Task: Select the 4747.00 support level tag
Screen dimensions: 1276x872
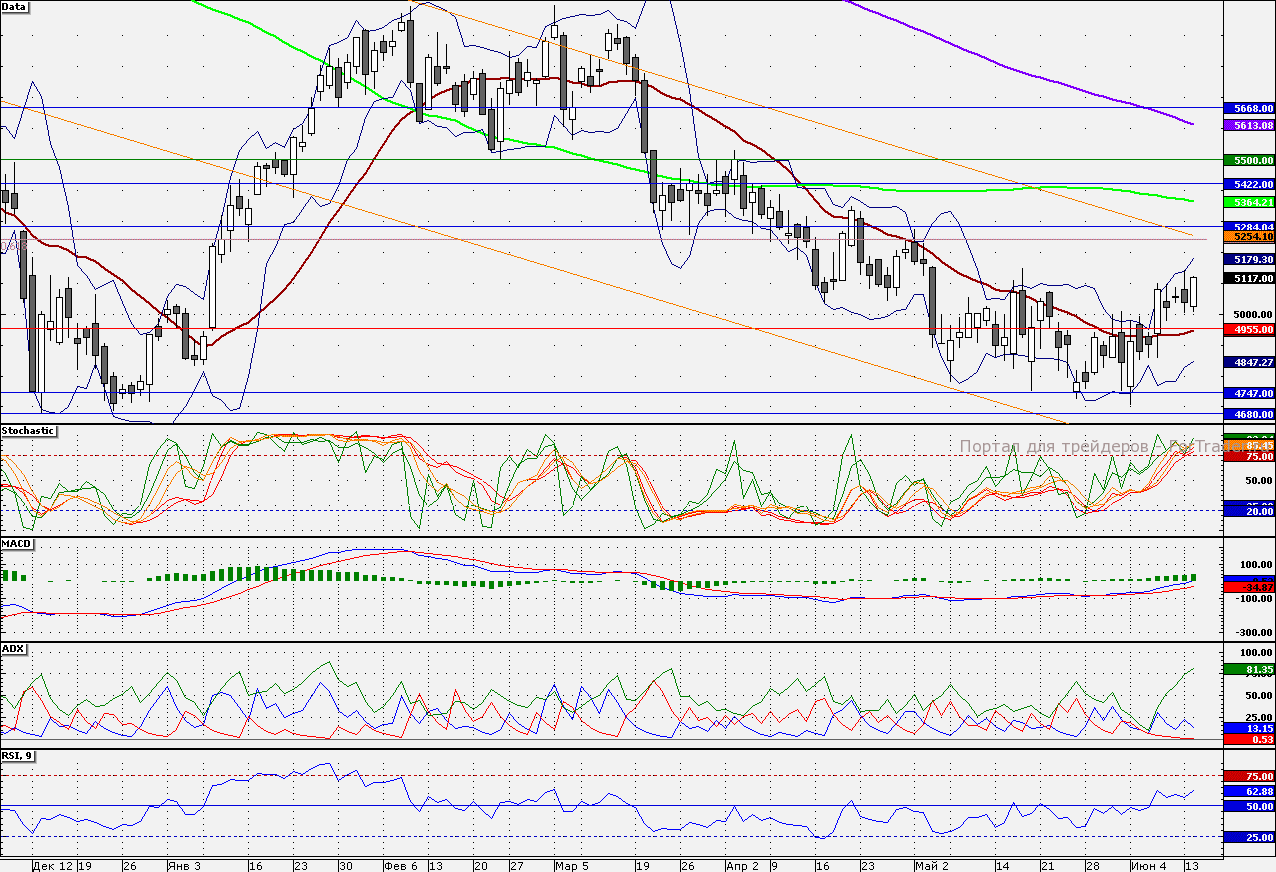Action: pyautogui.click(x=1249, y=394)
